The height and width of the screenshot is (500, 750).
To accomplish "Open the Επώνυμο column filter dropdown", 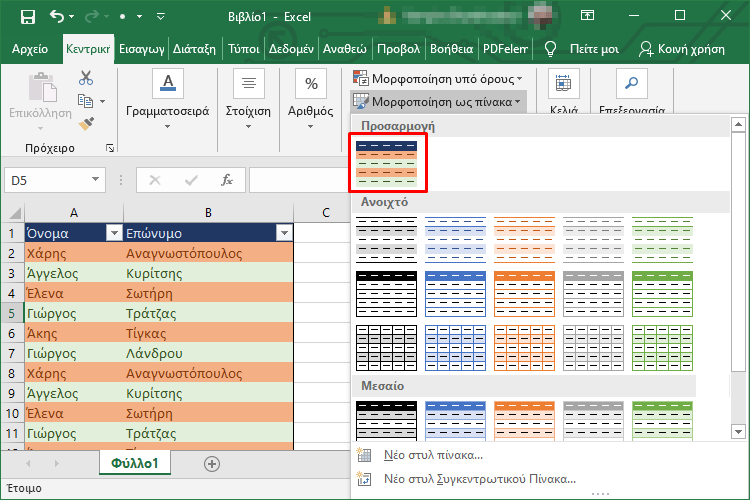I will pos(285,233).
